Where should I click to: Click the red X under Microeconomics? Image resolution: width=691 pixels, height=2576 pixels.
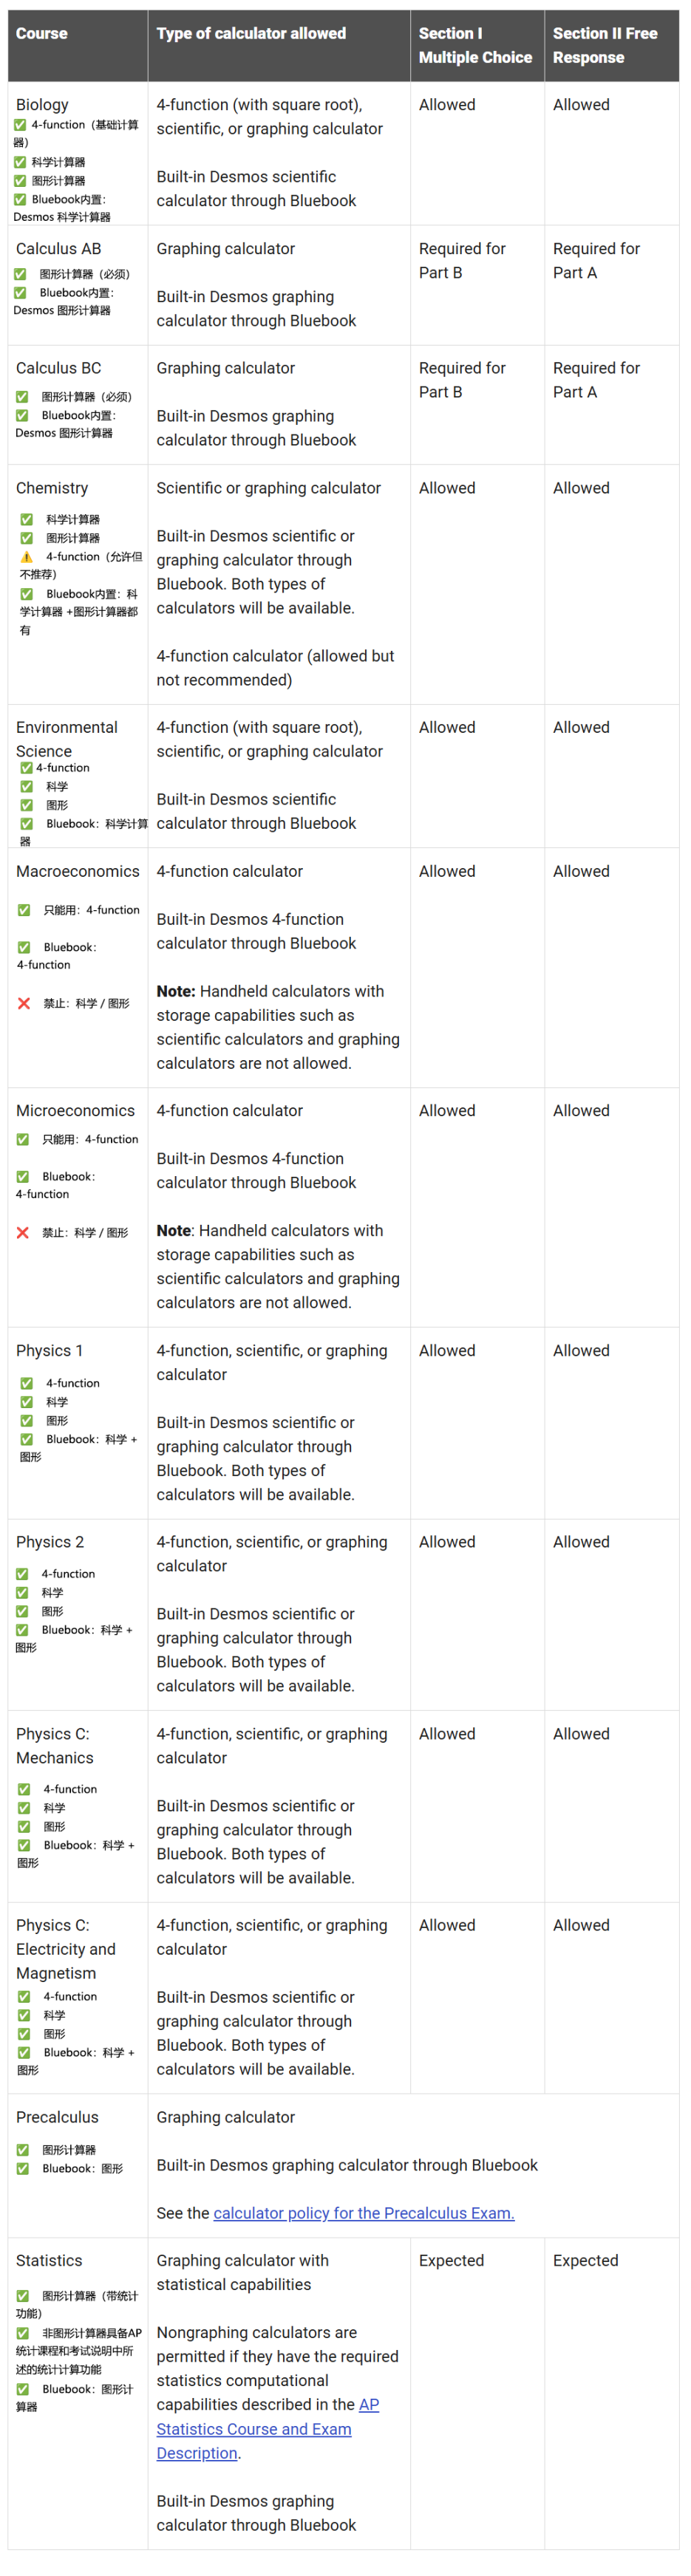pyautogui.click(x=23, y=1233)
